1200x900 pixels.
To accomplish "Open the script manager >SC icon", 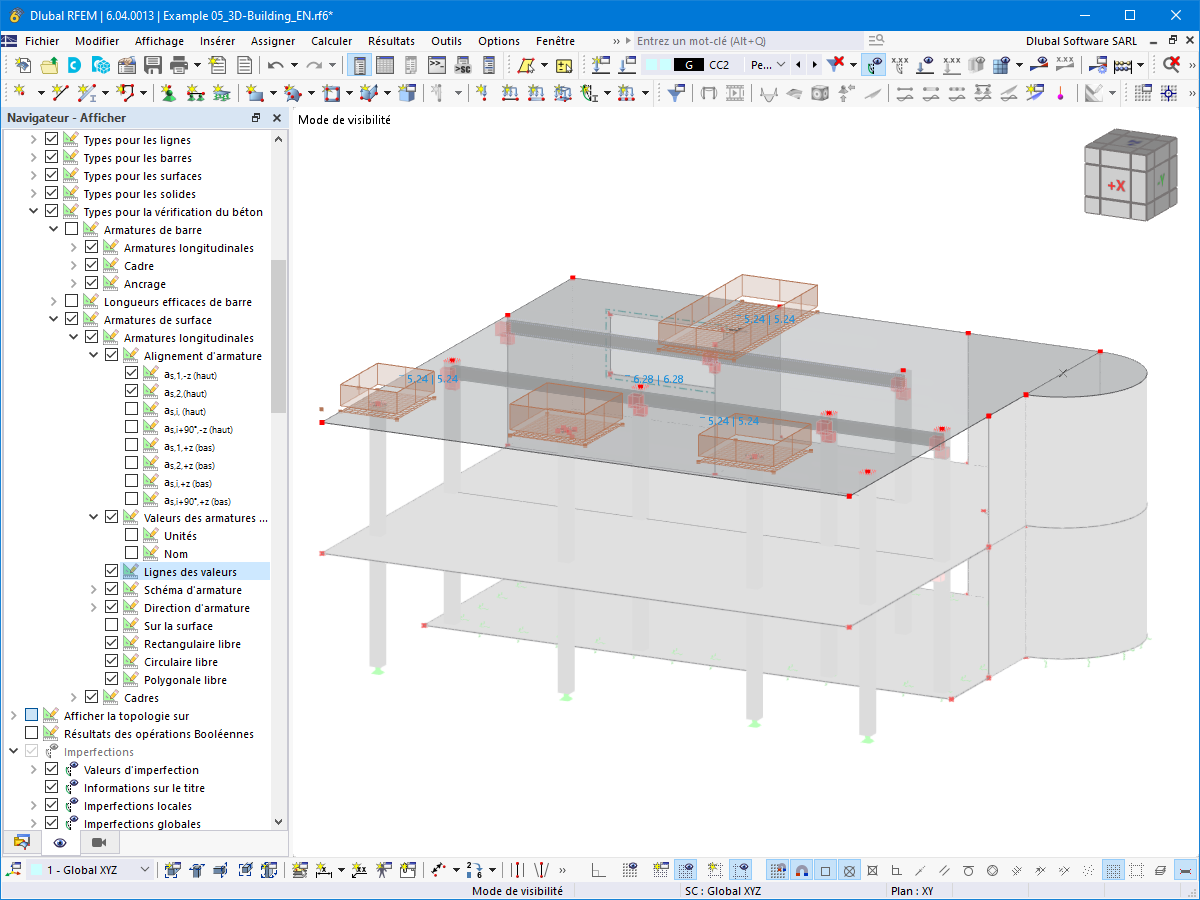I will (x=462, y=65).
